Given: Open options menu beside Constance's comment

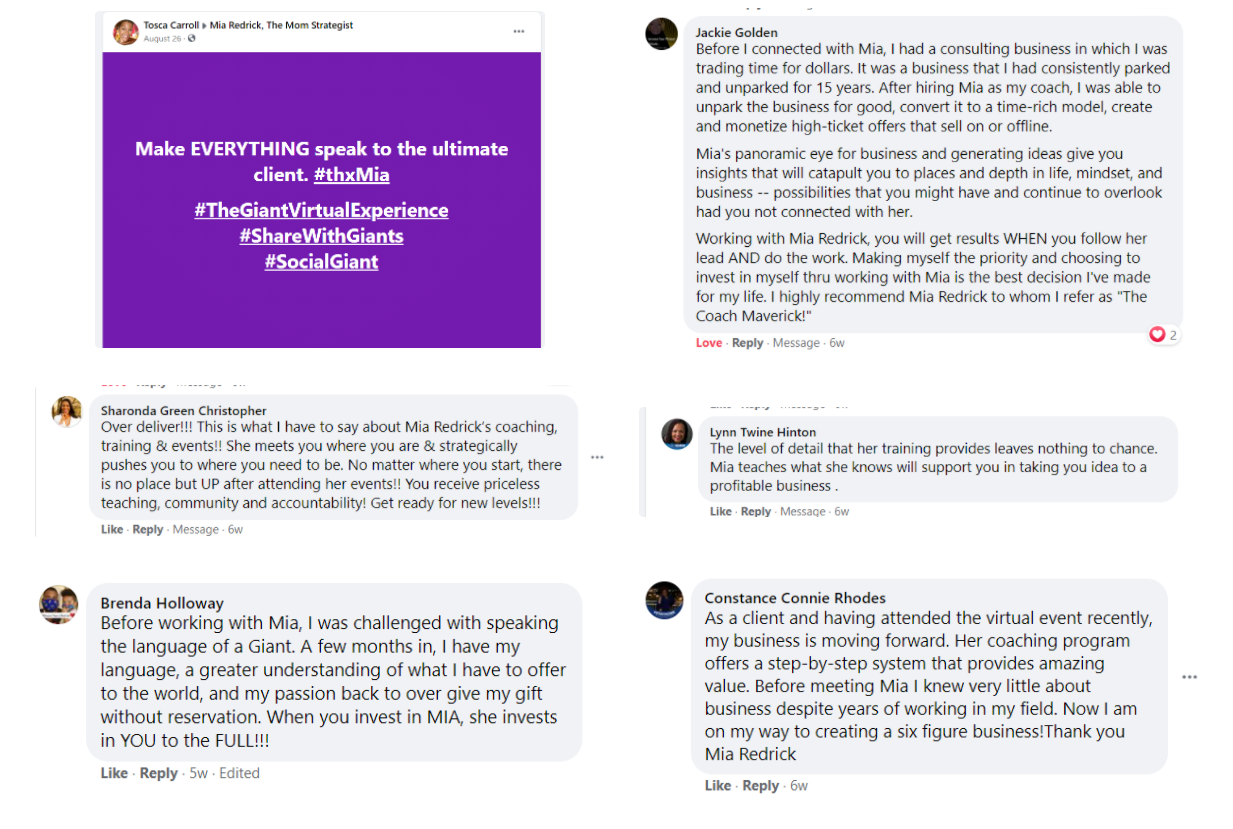Looking at the screenshot, I should coord(1189,677).
